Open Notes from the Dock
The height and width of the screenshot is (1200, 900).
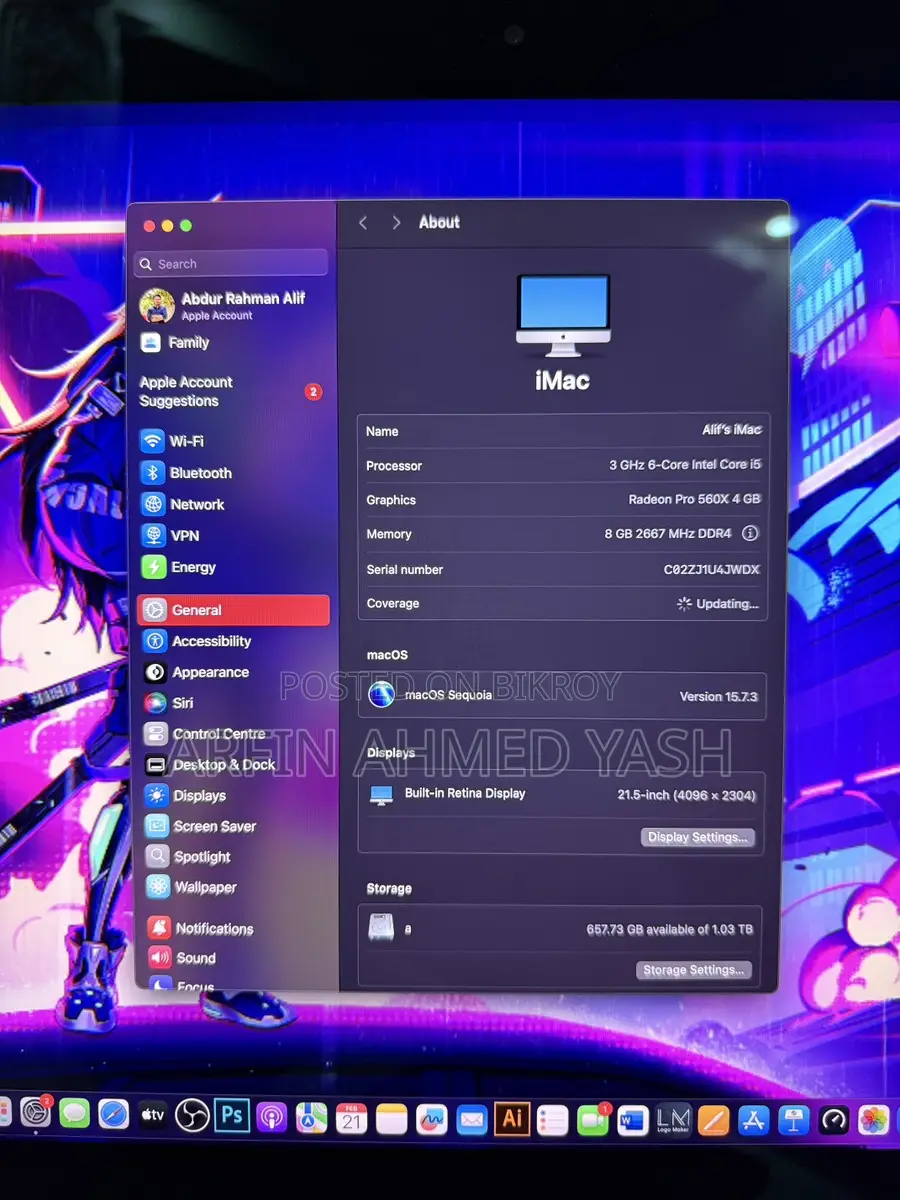[392, 1118]
